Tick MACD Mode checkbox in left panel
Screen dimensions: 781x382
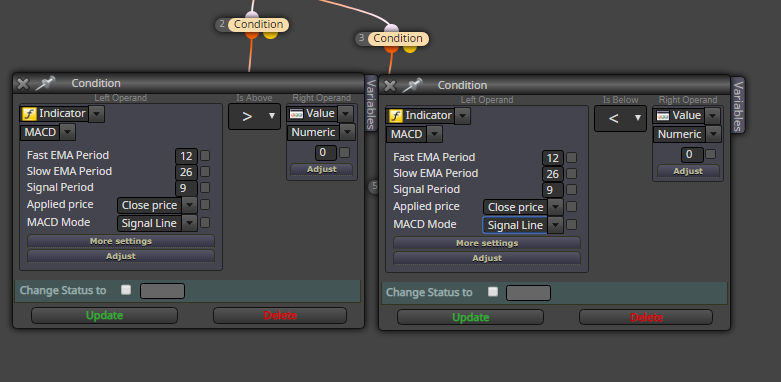pyautogui.click(x=205, y=223)
